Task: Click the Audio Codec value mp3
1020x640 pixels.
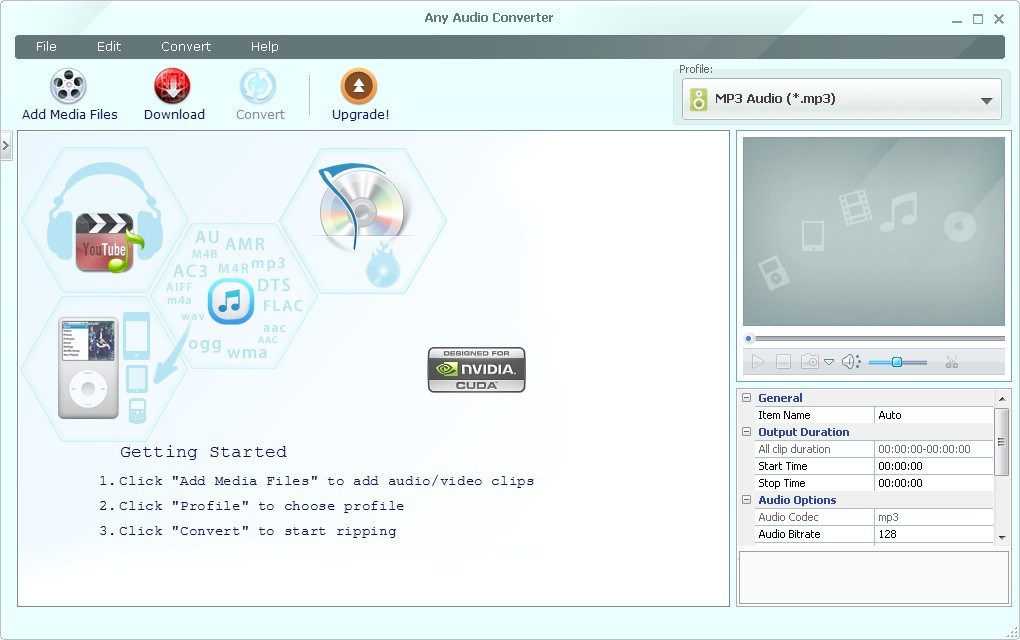Action: 933,517
